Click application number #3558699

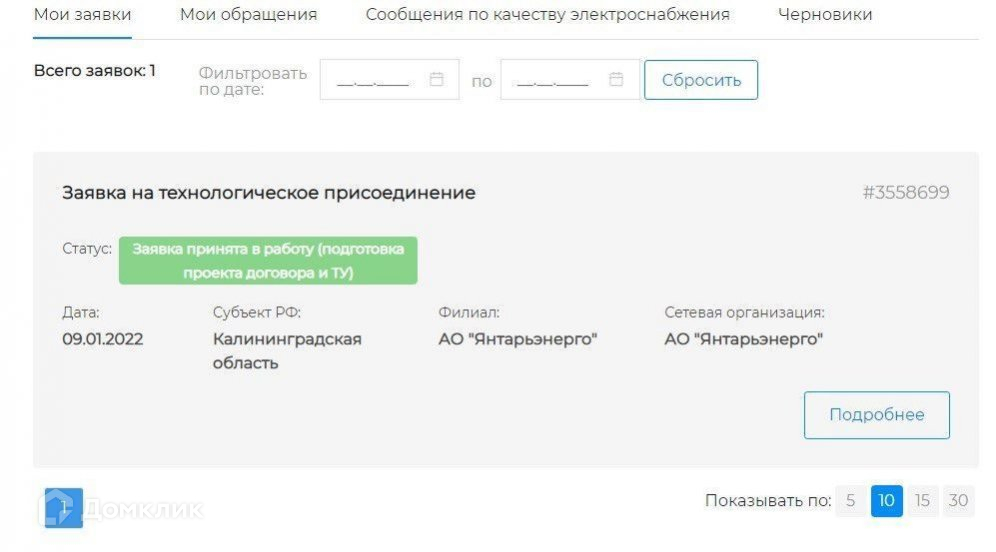pyautogui.click(x=905, y=193)
